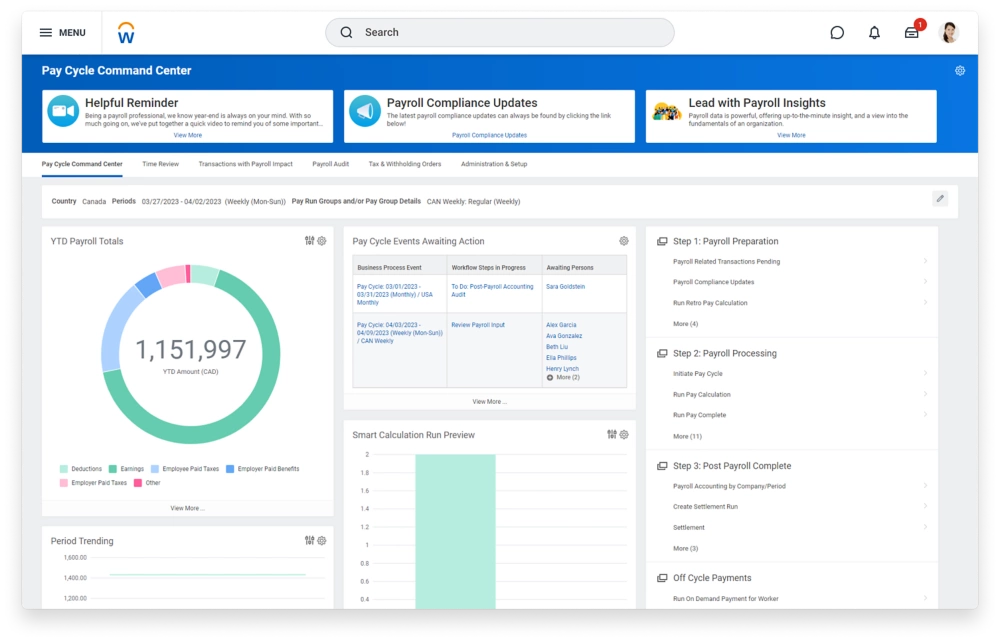Open Pay Cycle Events settings gear
Image resolution: width=1000 pixels, height=642 pixels.
pos(624,241)
